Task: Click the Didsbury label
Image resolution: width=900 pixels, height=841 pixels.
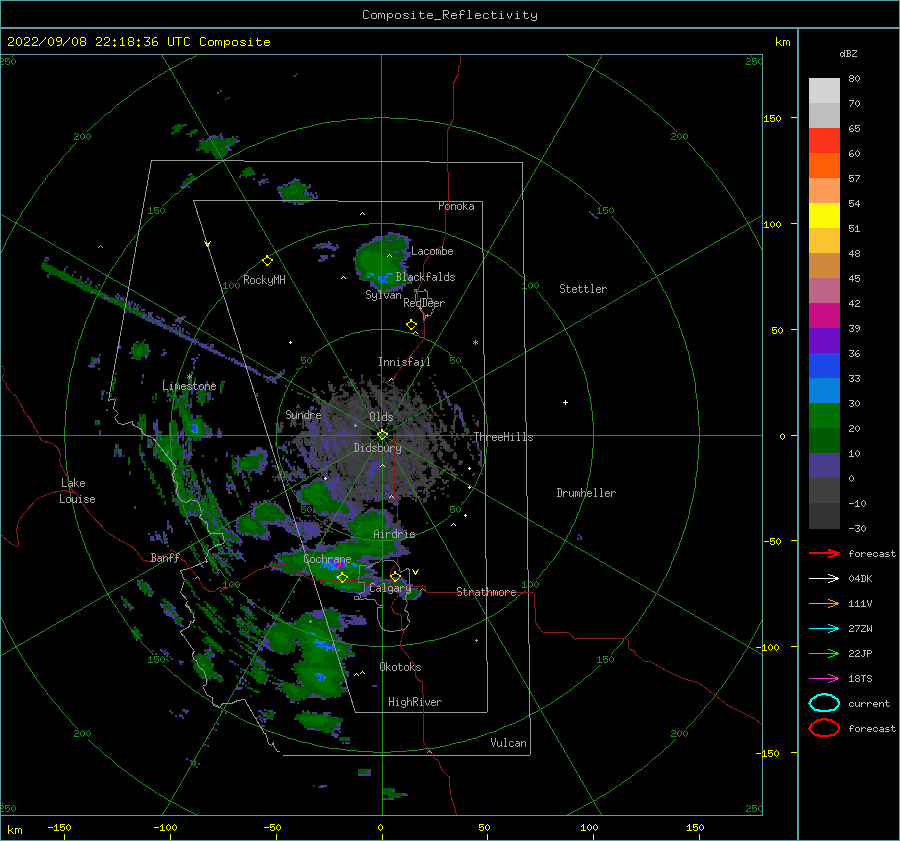Action: click(377, 448)
